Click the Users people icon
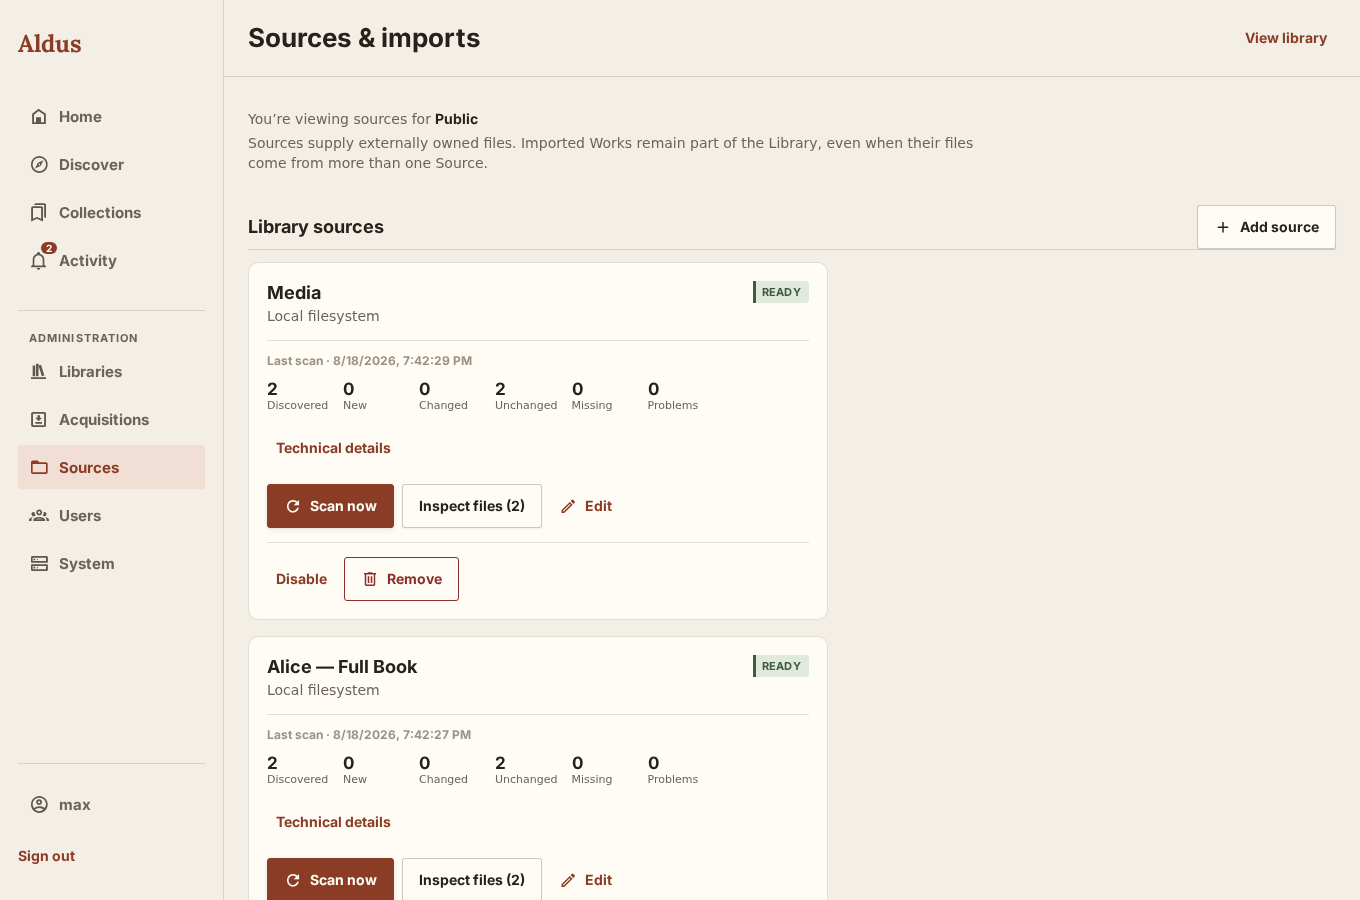The width and height of the screenshot is (1360, 900). pos(39,516)
